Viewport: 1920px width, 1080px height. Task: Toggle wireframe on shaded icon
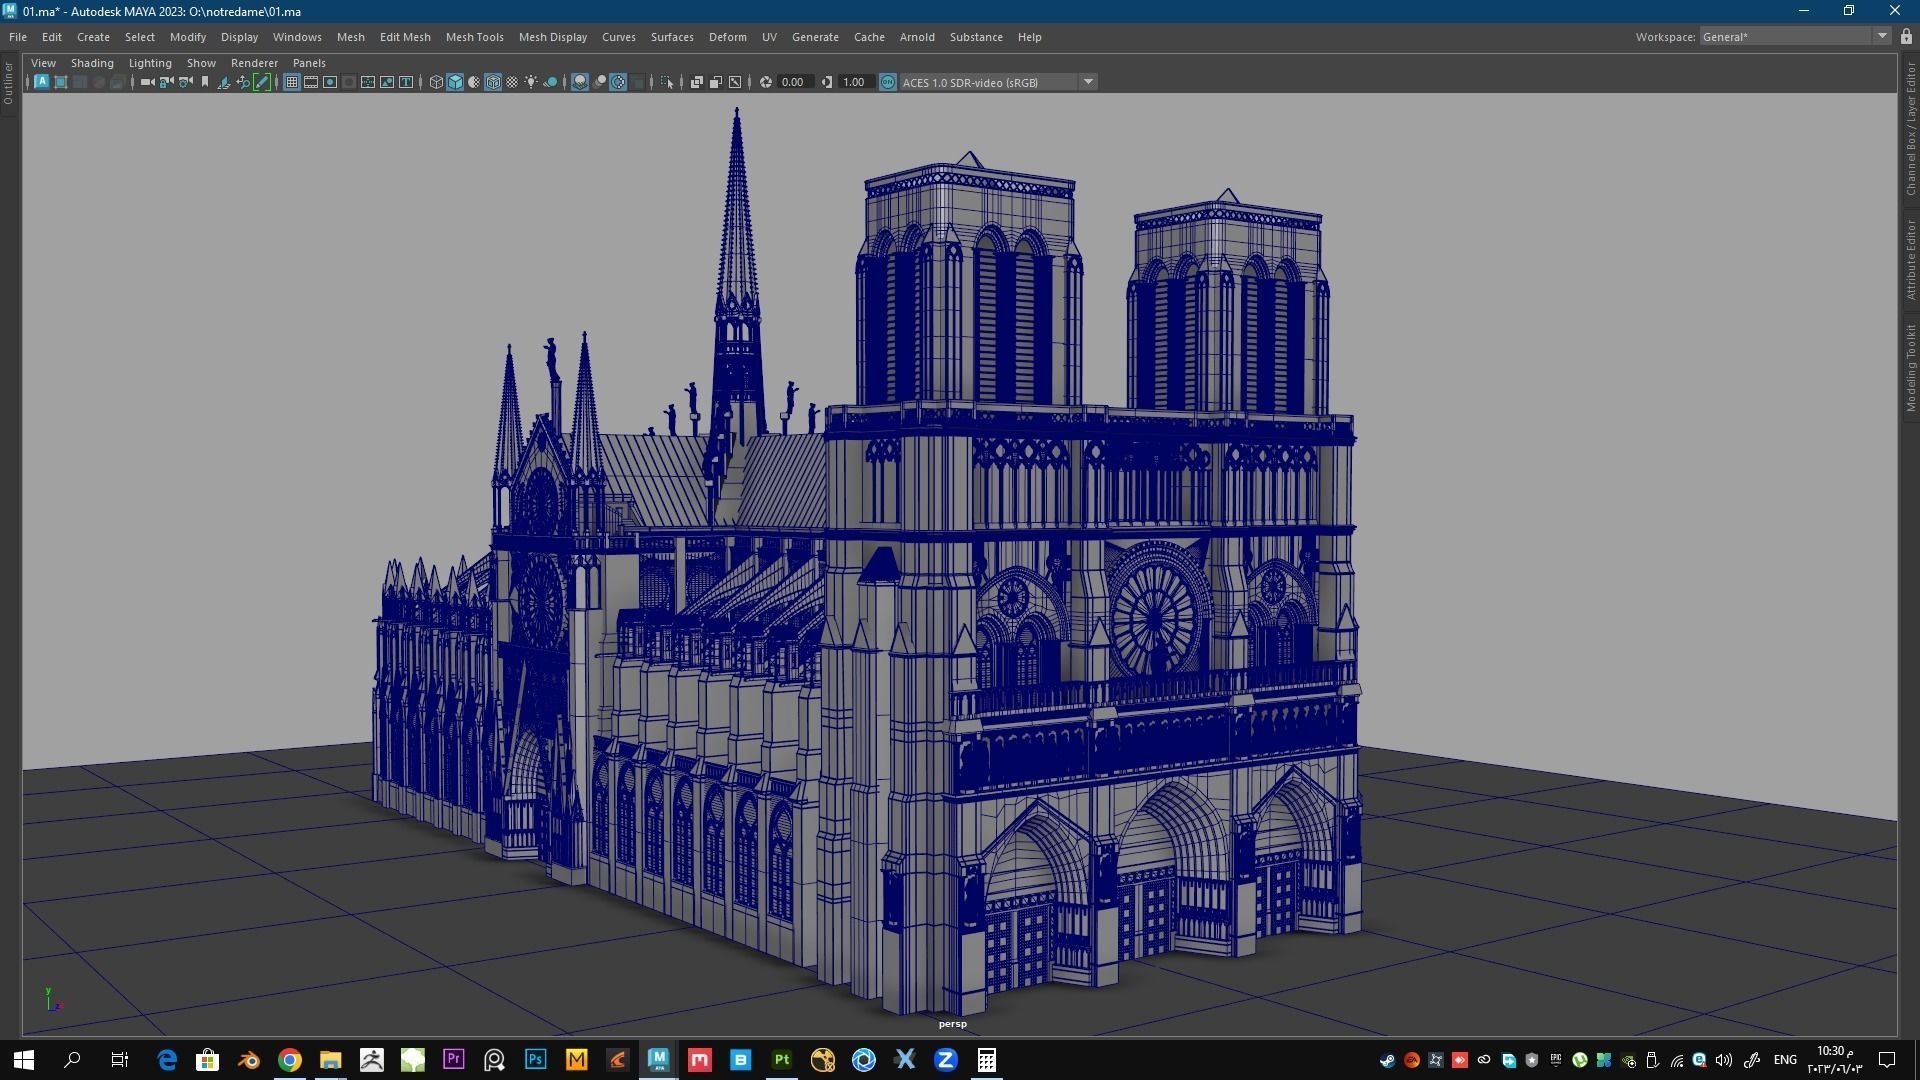(x=493, y=82)
